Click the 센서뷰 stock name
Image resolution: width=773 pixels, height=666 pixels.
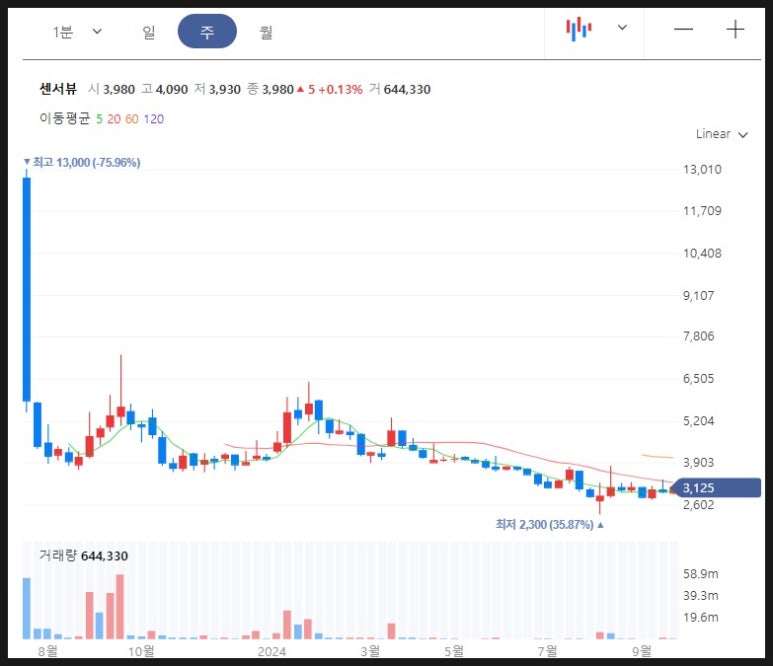58,89
